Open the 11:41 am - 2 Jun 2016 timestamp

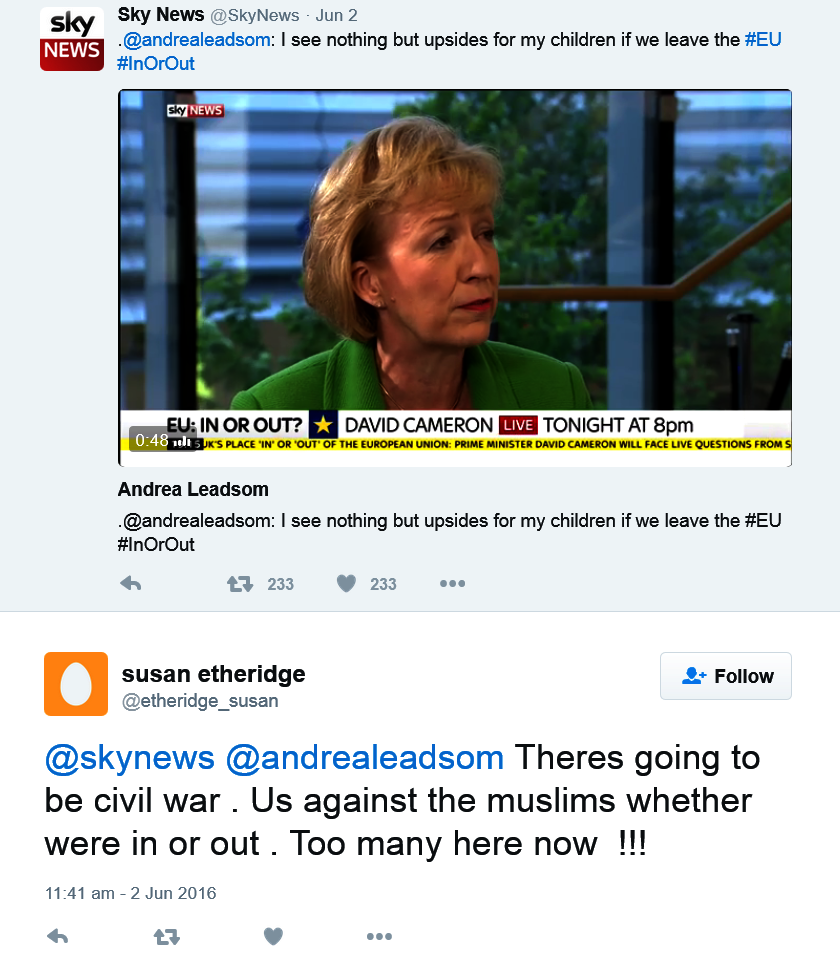click(130, 893)
